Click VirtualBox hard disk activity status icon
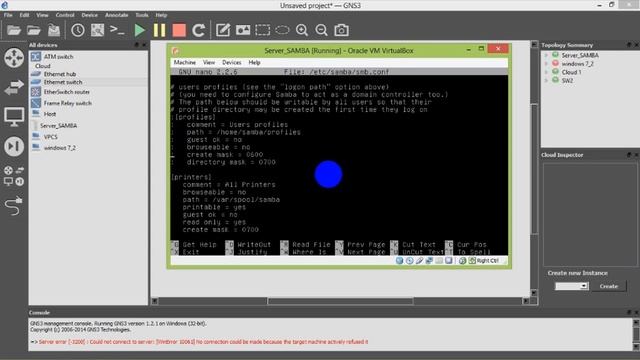This screenshot has height=360, width=640. tap(400, 260)
